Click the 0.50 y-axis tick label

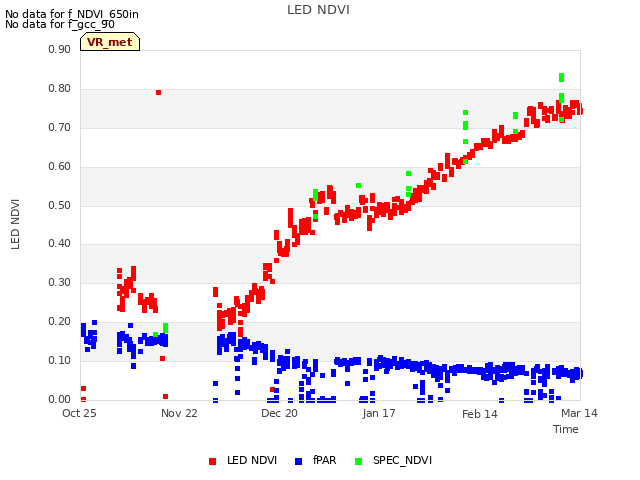click(60, 205)
